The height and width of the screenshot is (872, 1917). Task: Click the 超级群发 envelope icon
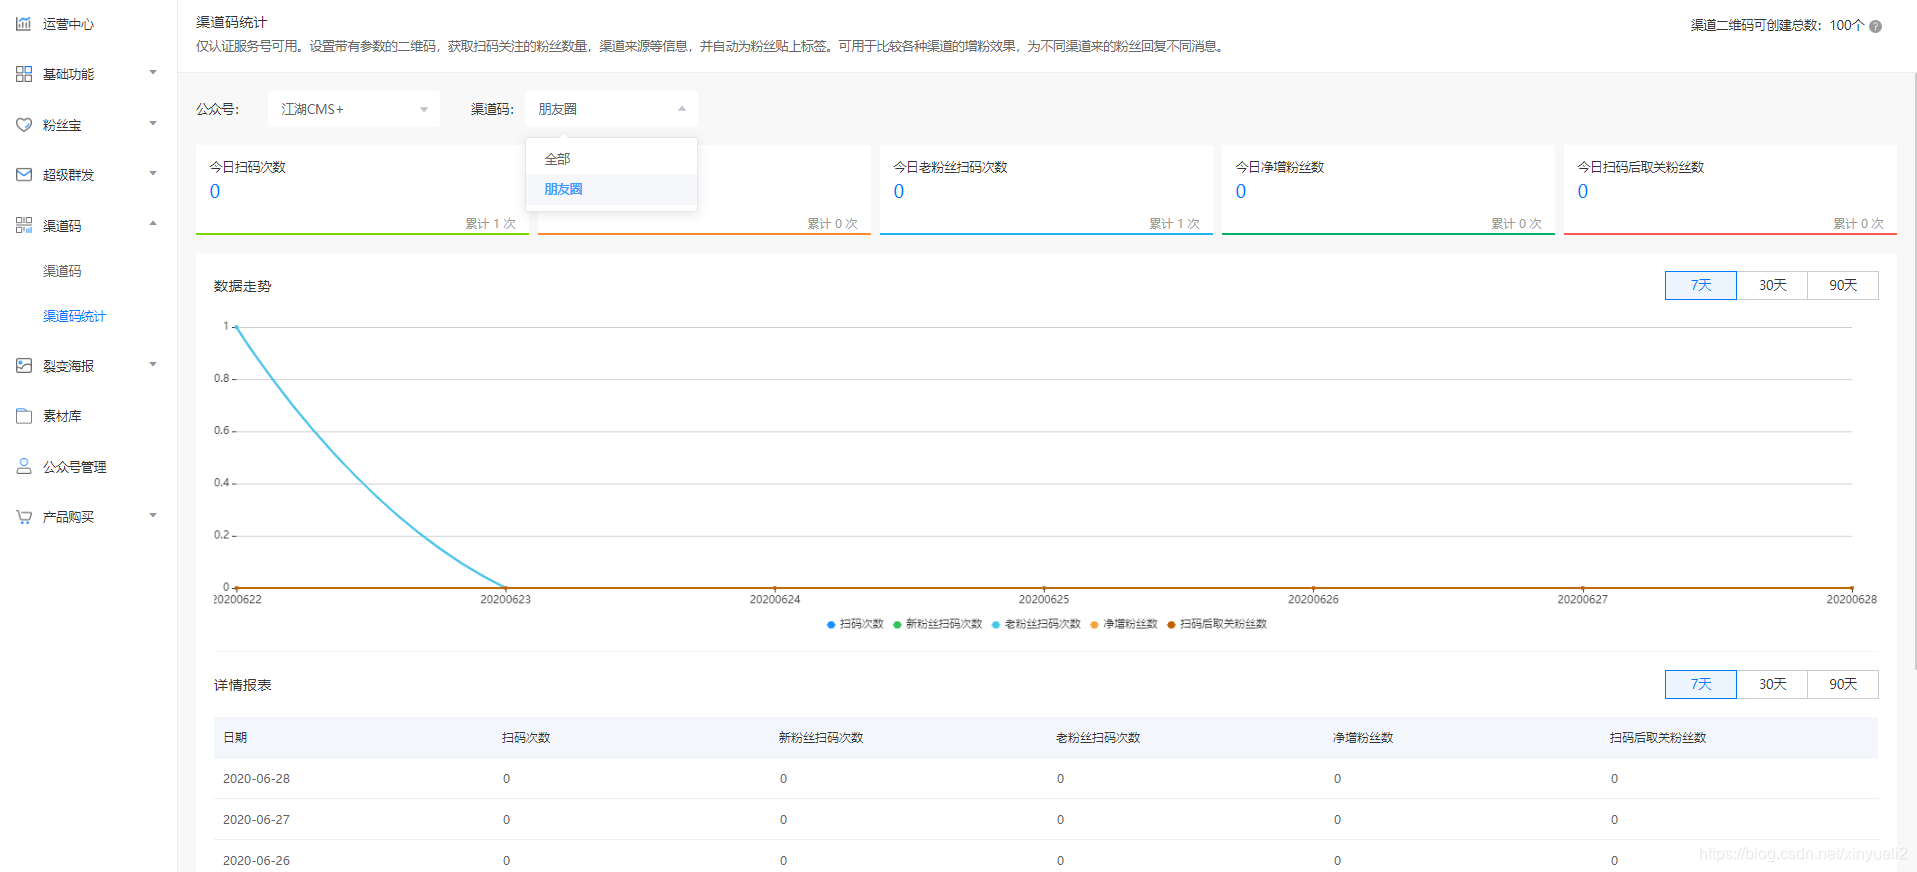pos(24,175)
